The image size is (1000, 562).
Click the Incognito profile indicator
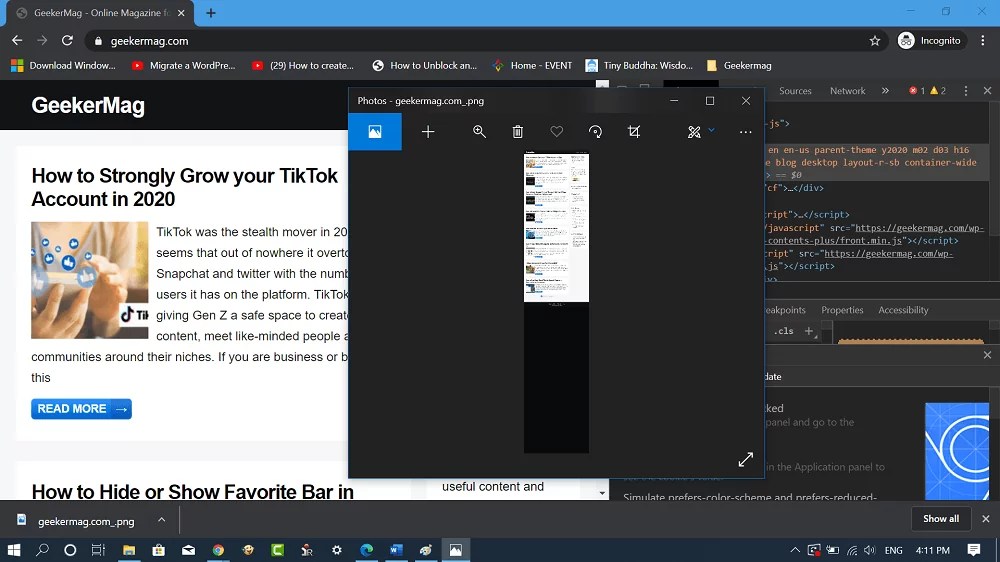tap(929, 41)
